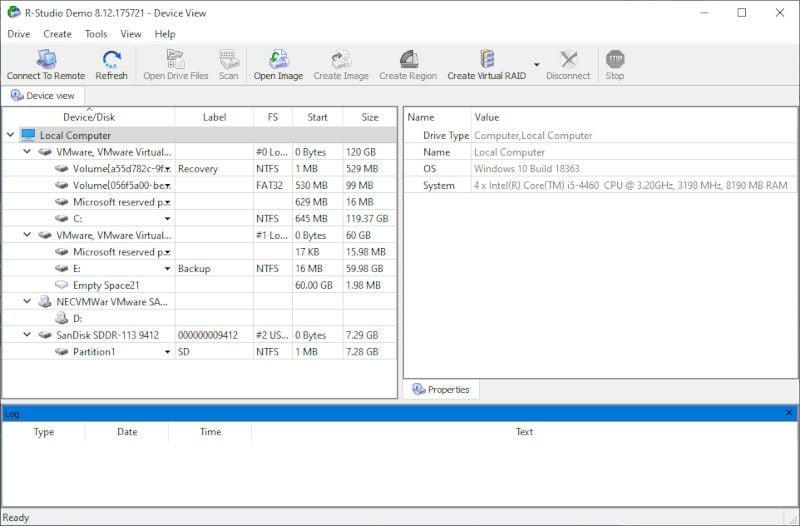Switch to the Device view tab
800x526 pixels.
(43, 95)
